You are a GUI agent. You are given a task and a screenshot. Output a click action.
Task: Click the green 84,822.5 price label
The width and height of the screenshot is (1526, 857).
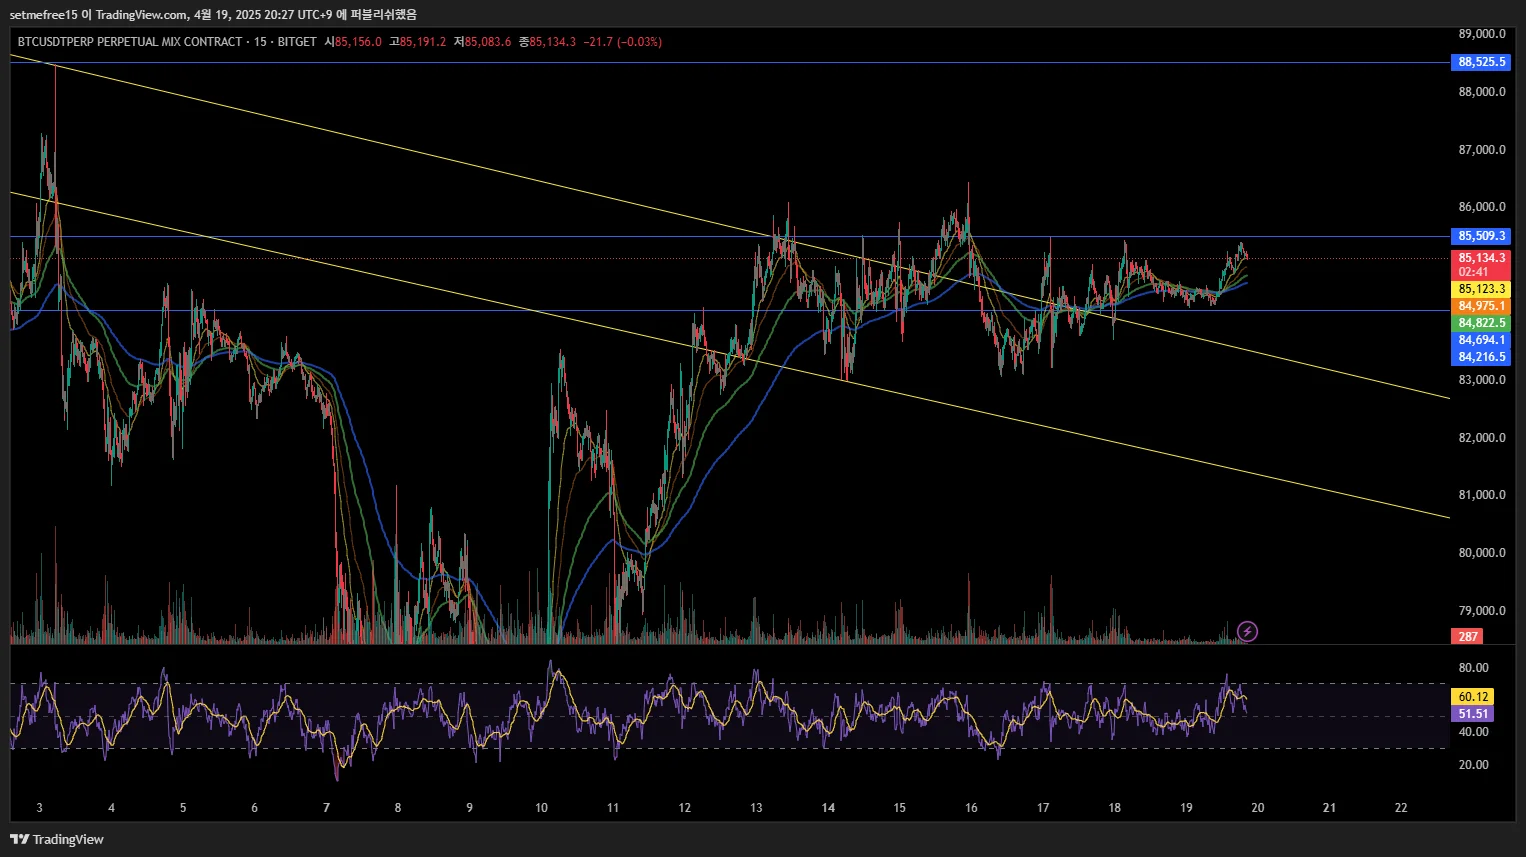(x=1480, y=323)
